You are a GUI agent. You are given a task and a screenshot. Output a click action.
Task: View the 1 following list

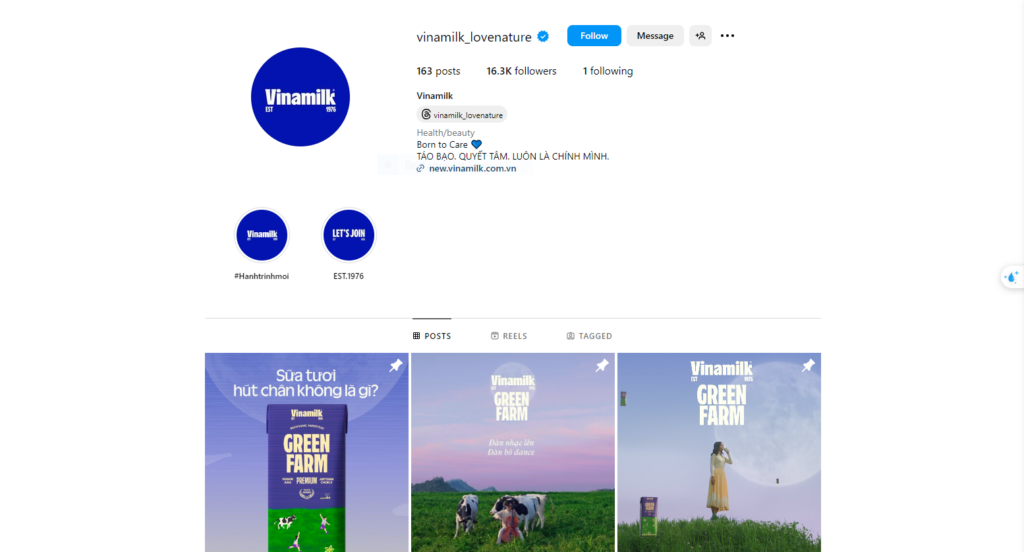pos(607,71)
